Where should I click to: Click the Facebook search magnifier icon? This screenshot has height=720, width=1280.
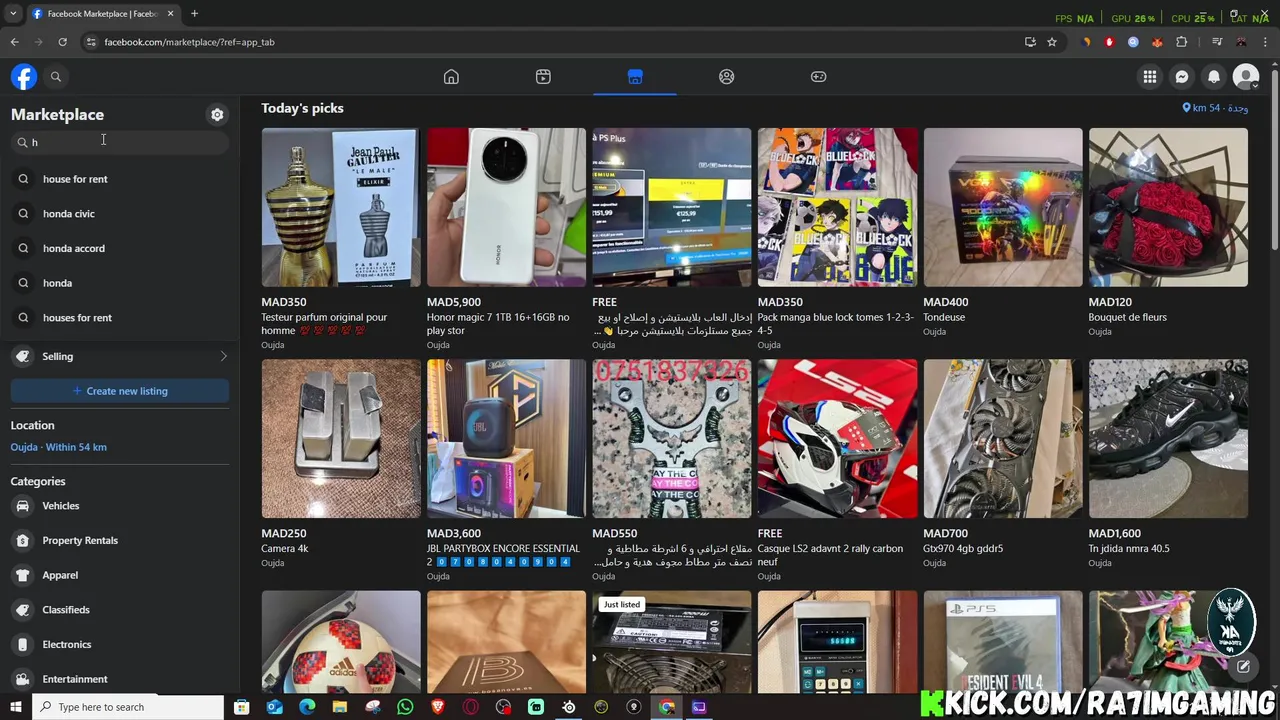click(56, 76)
